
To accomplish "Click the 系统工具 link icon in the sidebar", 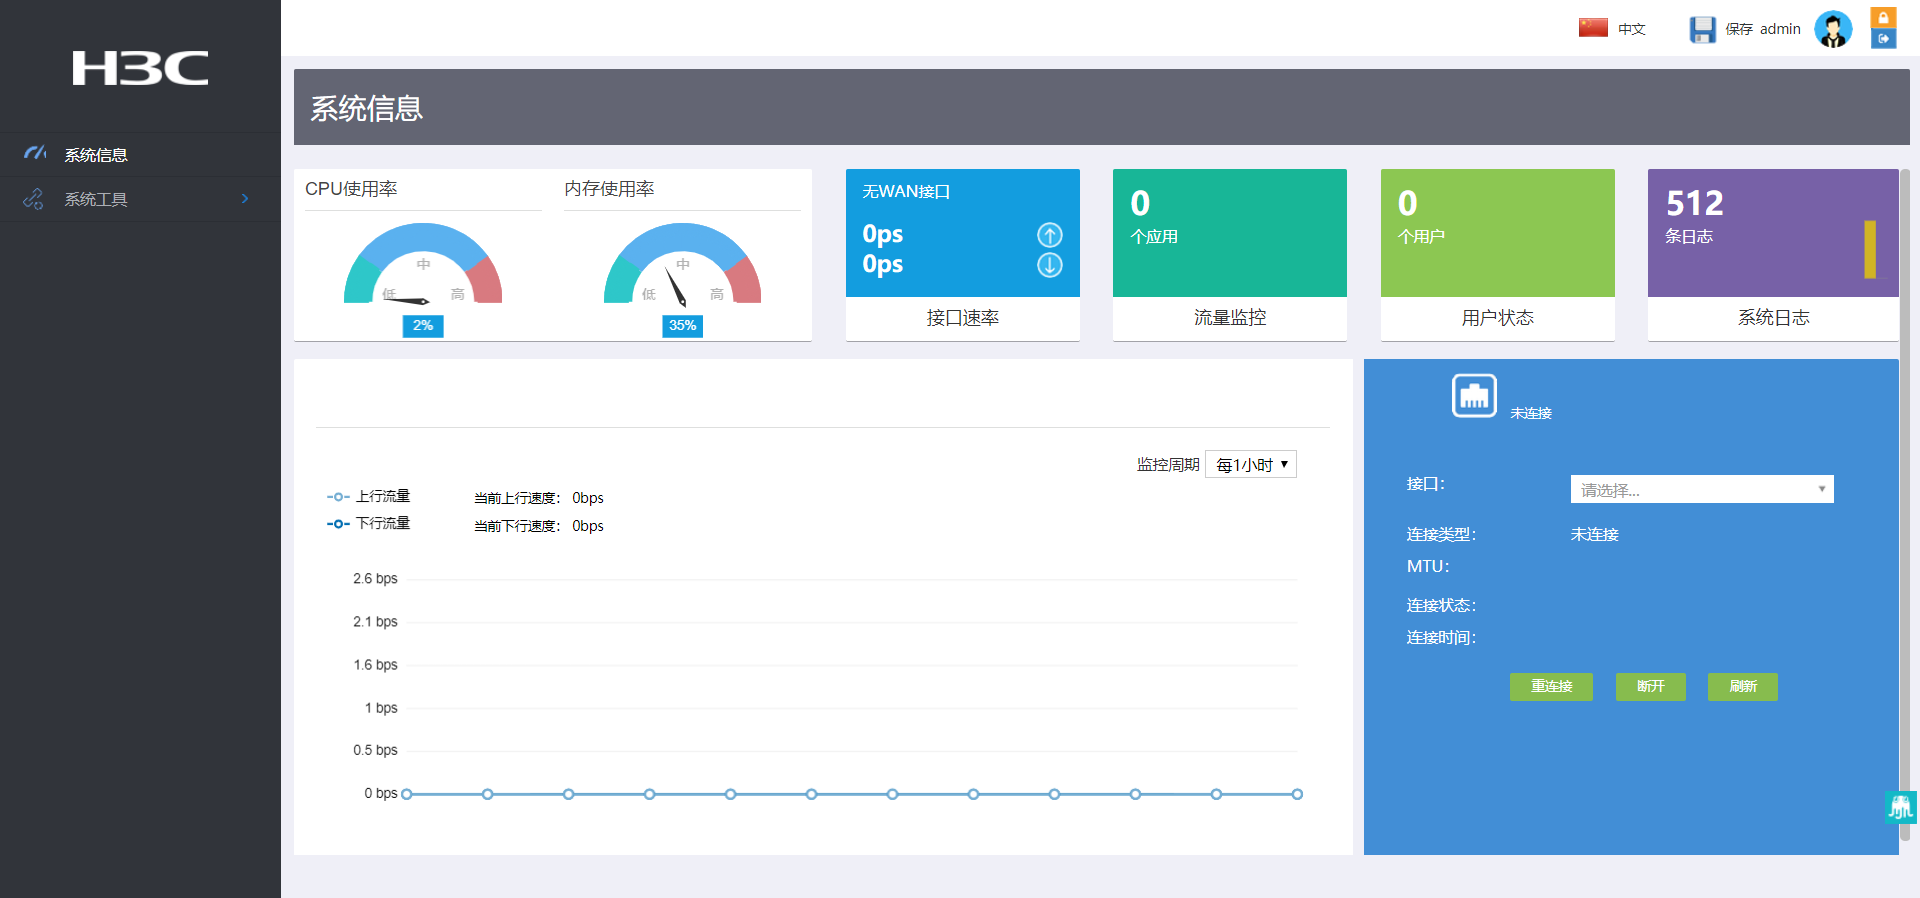I will pyautogui.click(x=34, y=199).
